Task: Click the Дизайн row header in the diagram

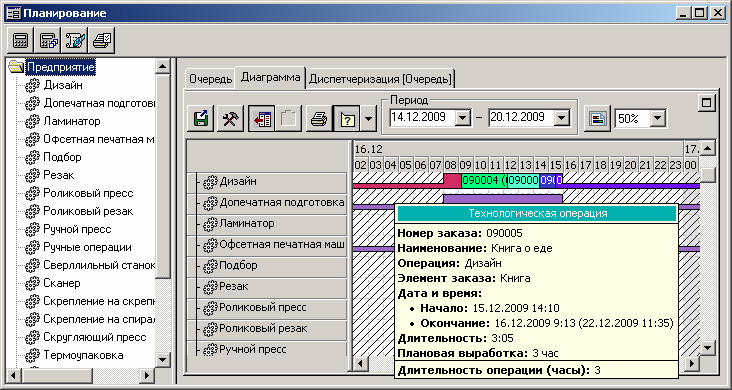Action: 267,182
